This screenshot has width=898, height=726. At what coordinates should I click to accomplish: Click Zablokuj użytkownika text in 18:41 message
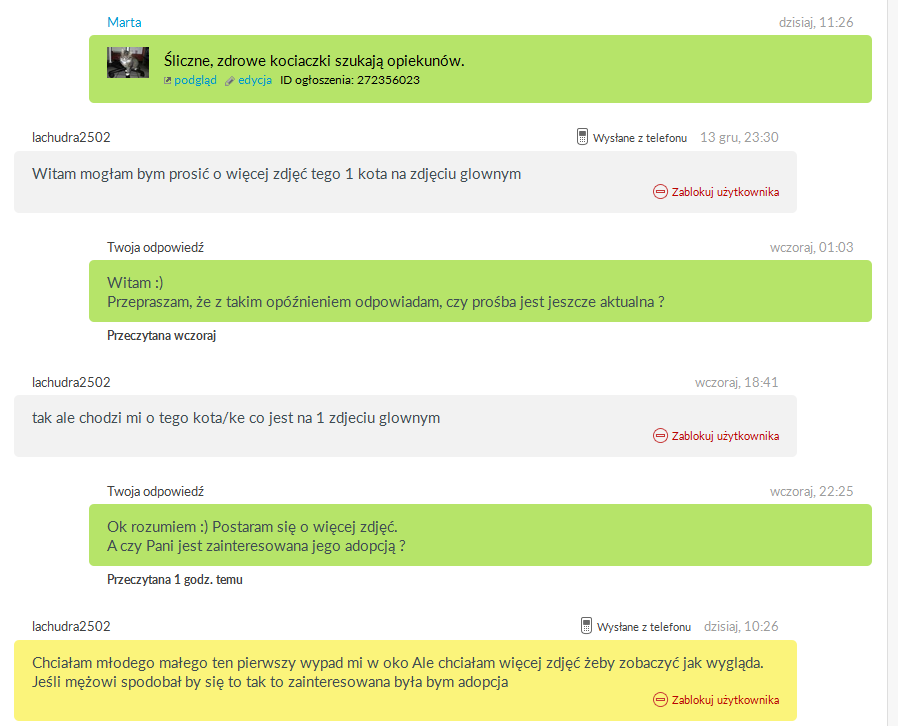(x=725, y=436)
